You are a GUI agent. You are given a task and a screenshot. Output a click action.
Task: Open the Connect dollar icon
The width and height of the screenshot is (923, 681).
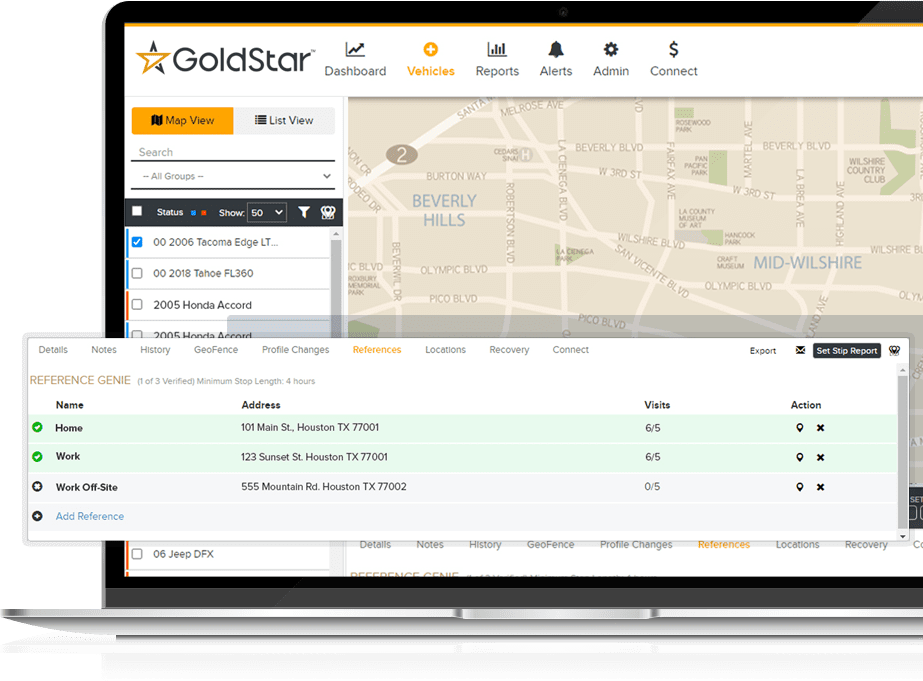[673, 49]
